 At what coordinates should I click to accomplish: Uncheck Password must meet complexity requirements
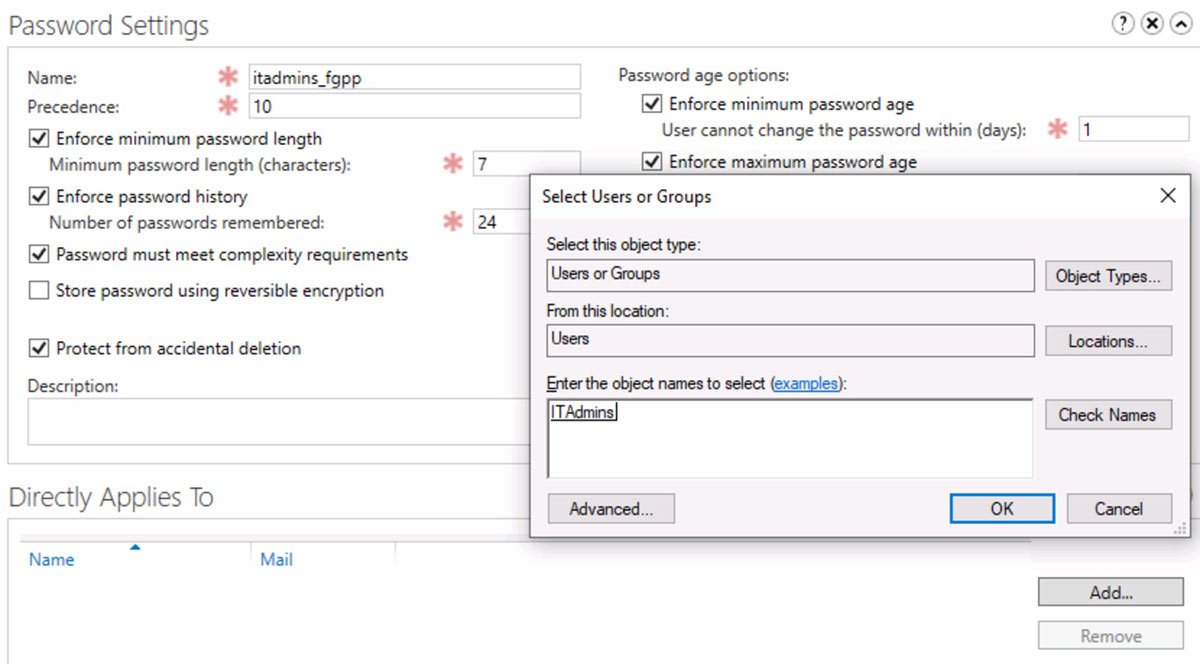click(x=39, y=255)
